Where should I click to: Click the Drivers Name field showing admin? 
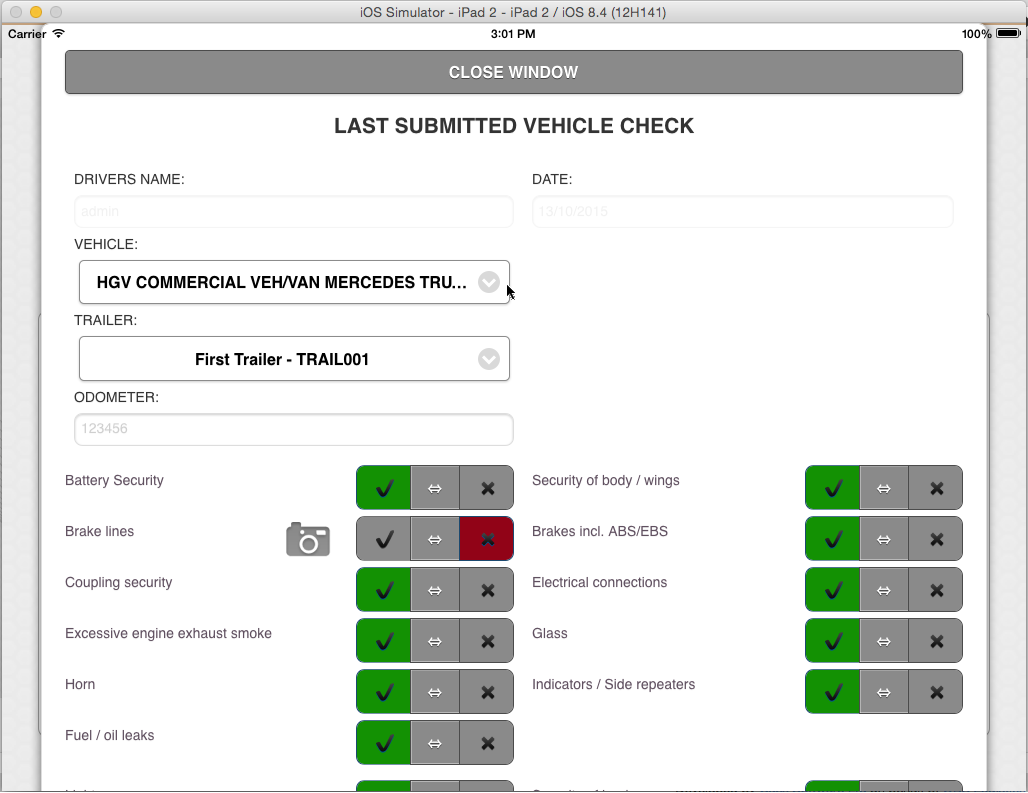(294, 212)
